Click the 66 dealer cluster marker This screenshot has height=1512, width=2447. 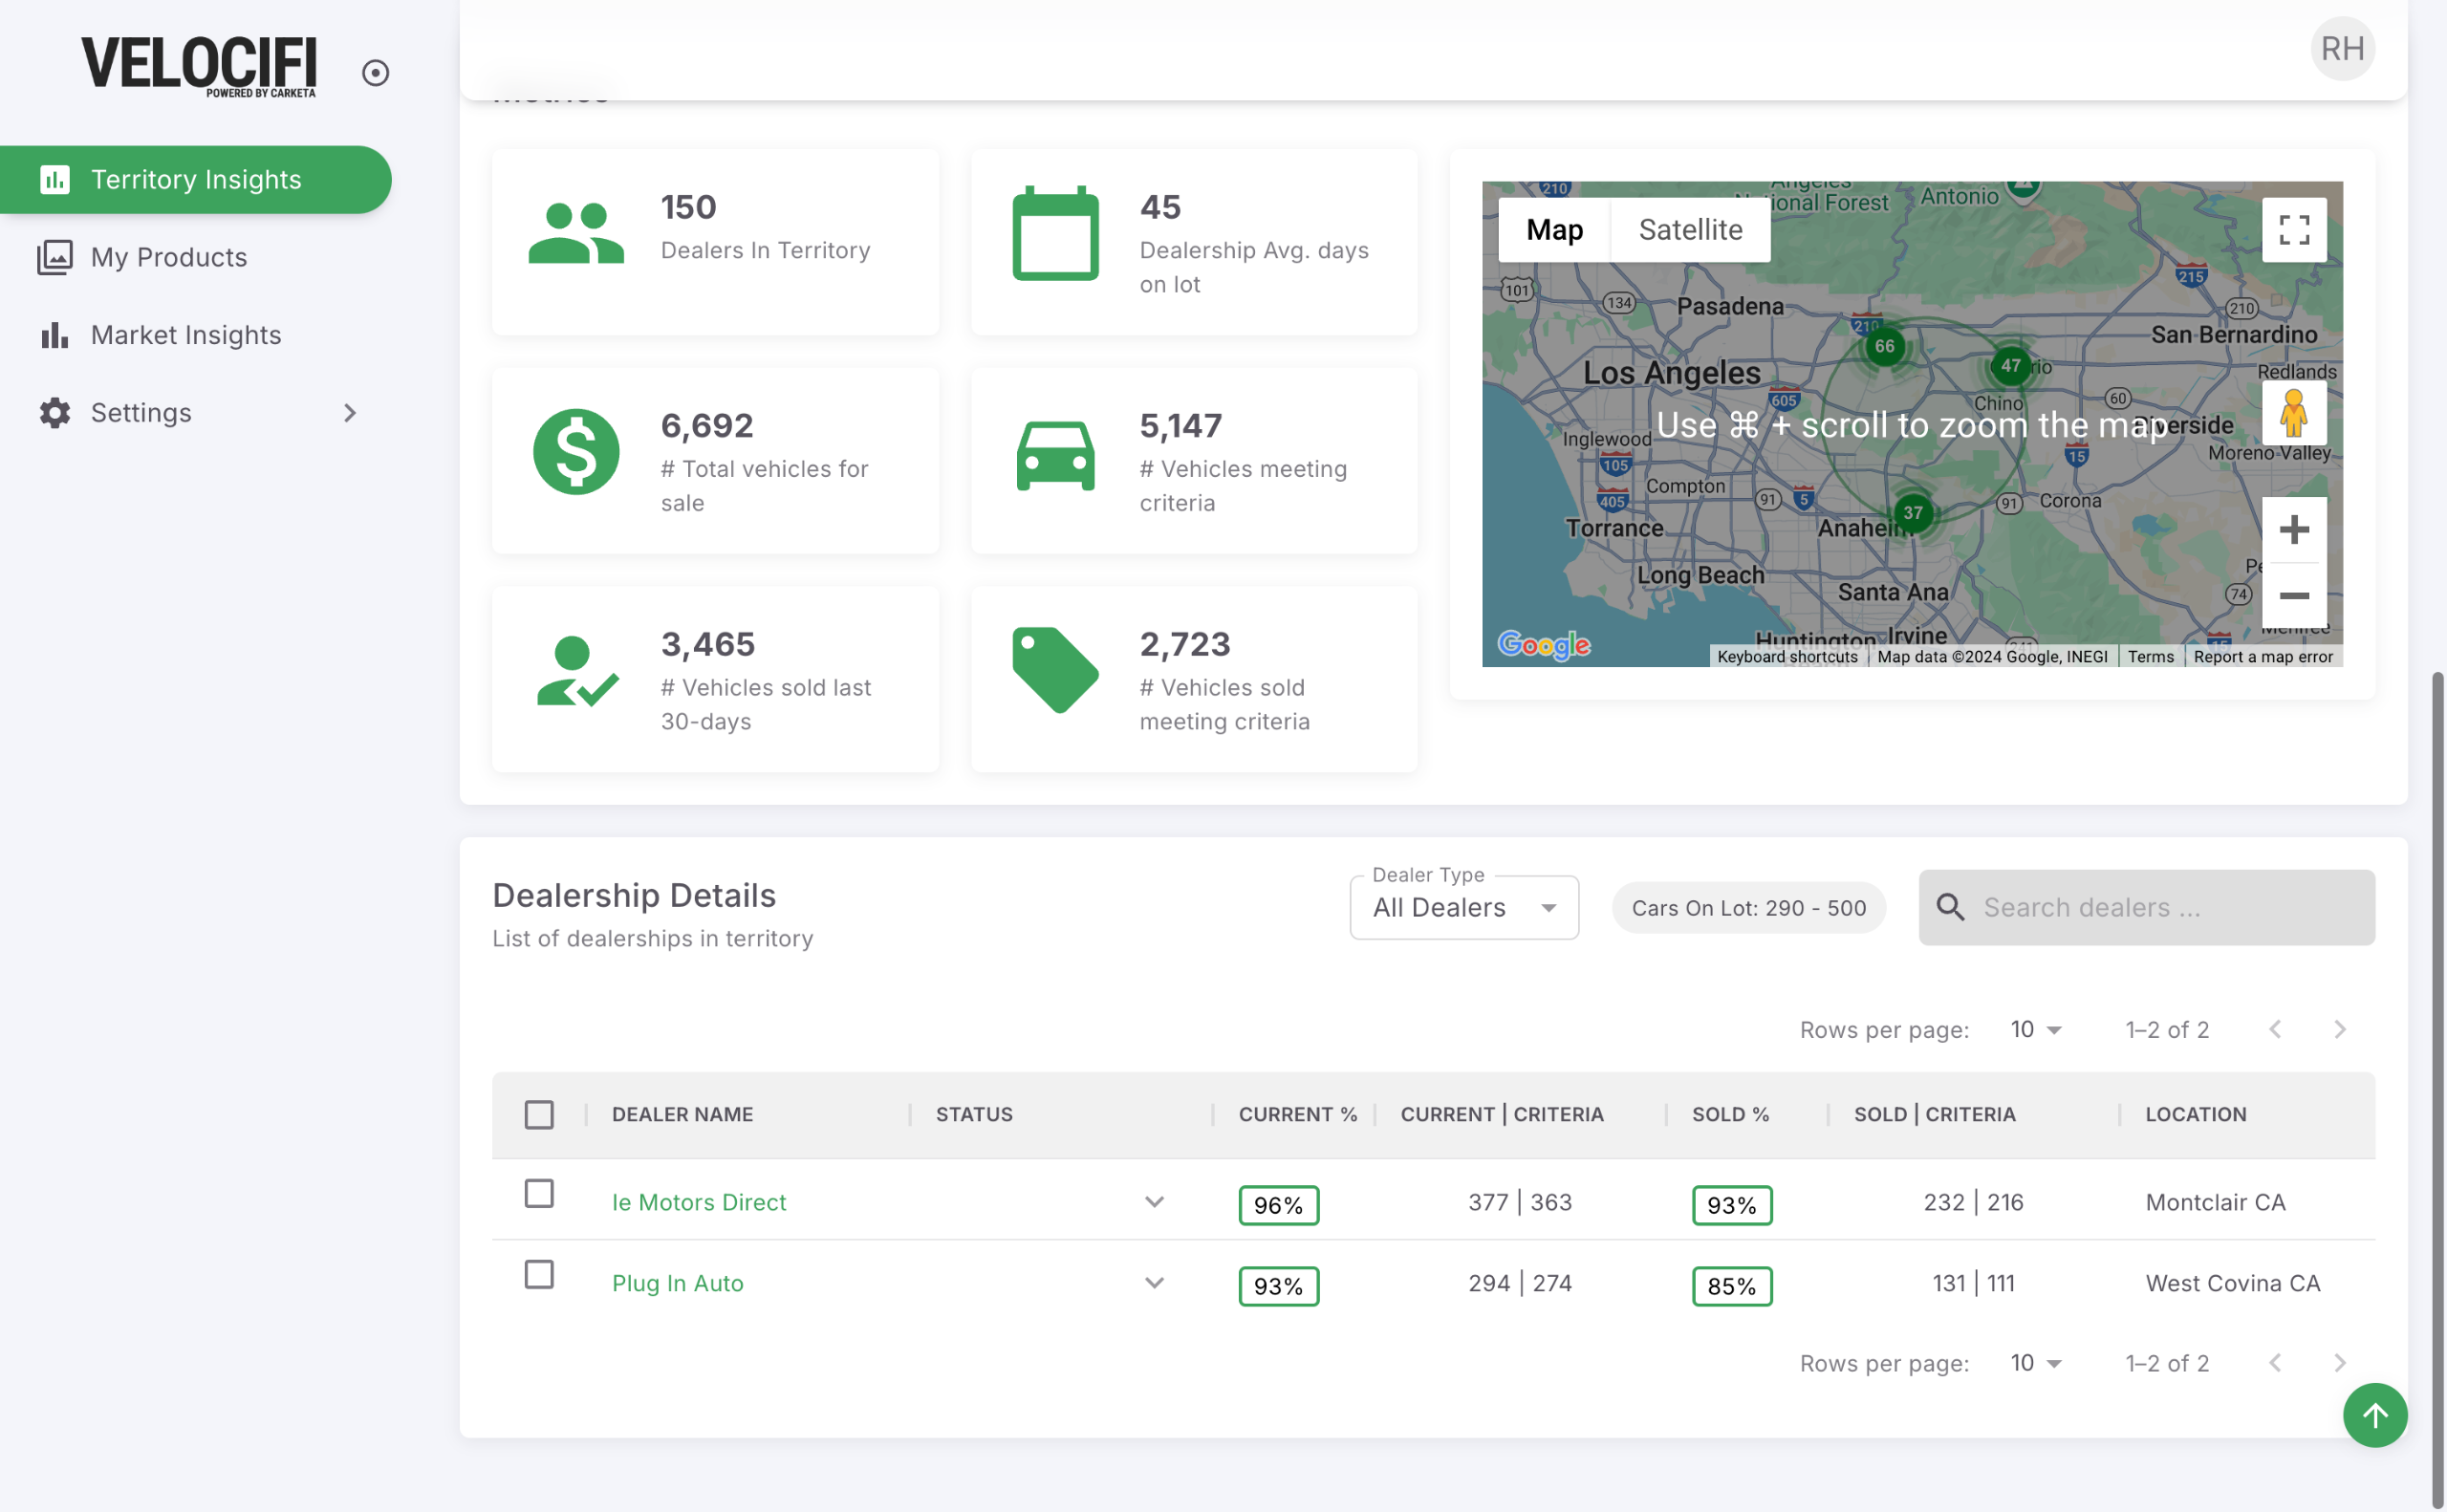click(1884, 346)
